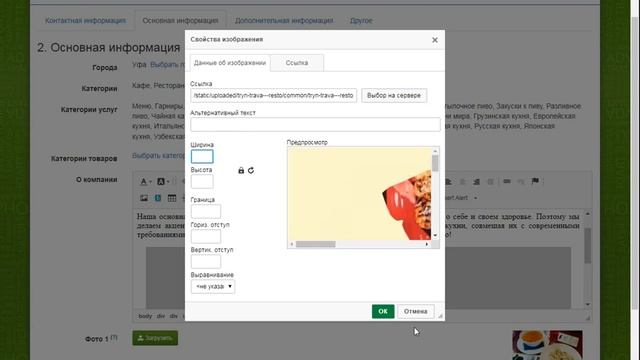This screenshot has width=640, height=360.
Task: Click the green Загрузить upload button
Action: (x=155, y=338)
